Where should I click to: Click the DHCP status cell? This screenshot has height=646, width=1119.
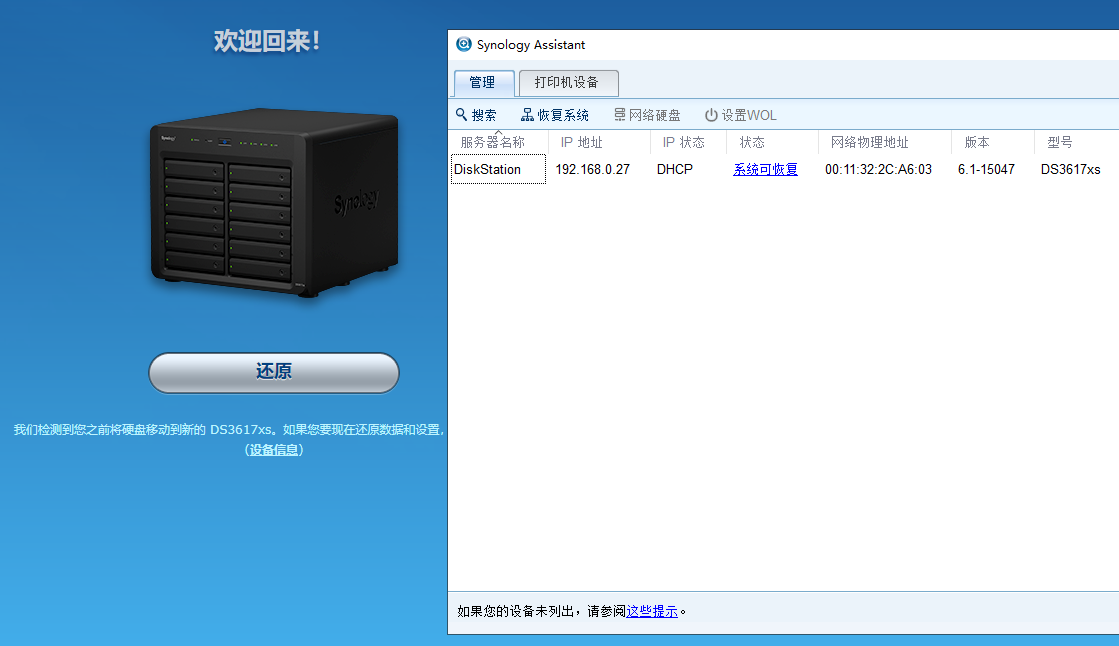click(674, 169)
